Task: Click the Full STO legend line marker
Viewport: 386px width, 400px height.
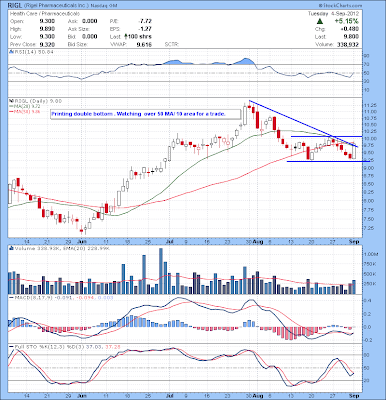Action: pyautogui.click(x=11, y=347)
